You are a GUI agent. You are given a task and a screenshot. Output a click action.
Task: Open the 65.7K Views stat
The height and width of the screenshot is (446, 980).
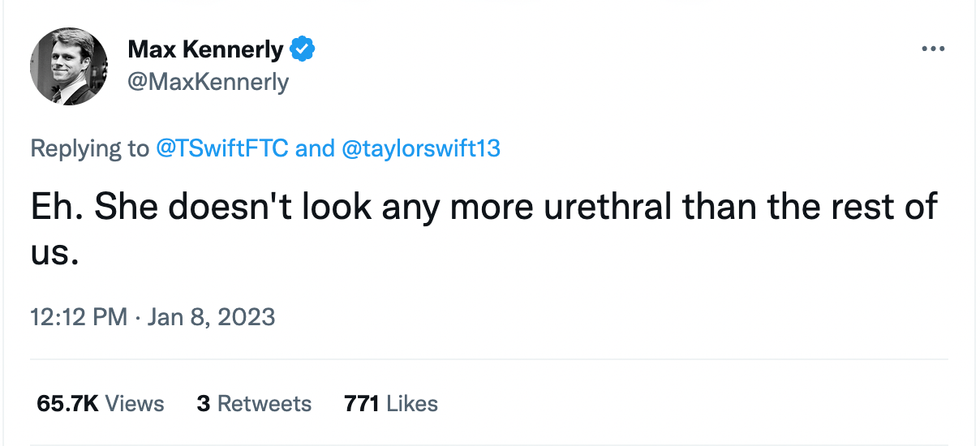tap(100, 403)
